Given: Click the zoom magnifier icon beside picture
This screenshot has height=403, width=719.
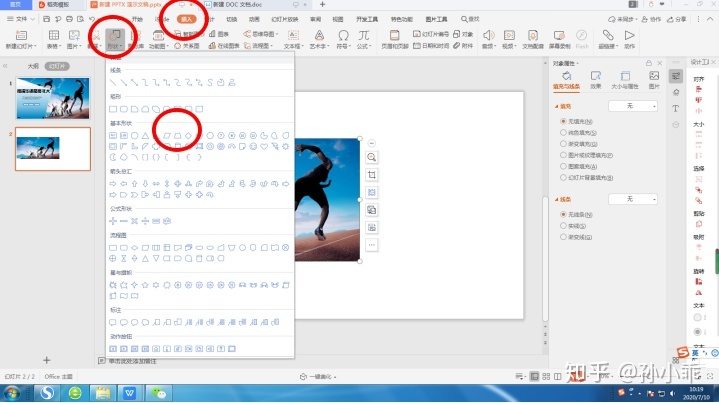Looking at the screenshot, I should point(371,157).
